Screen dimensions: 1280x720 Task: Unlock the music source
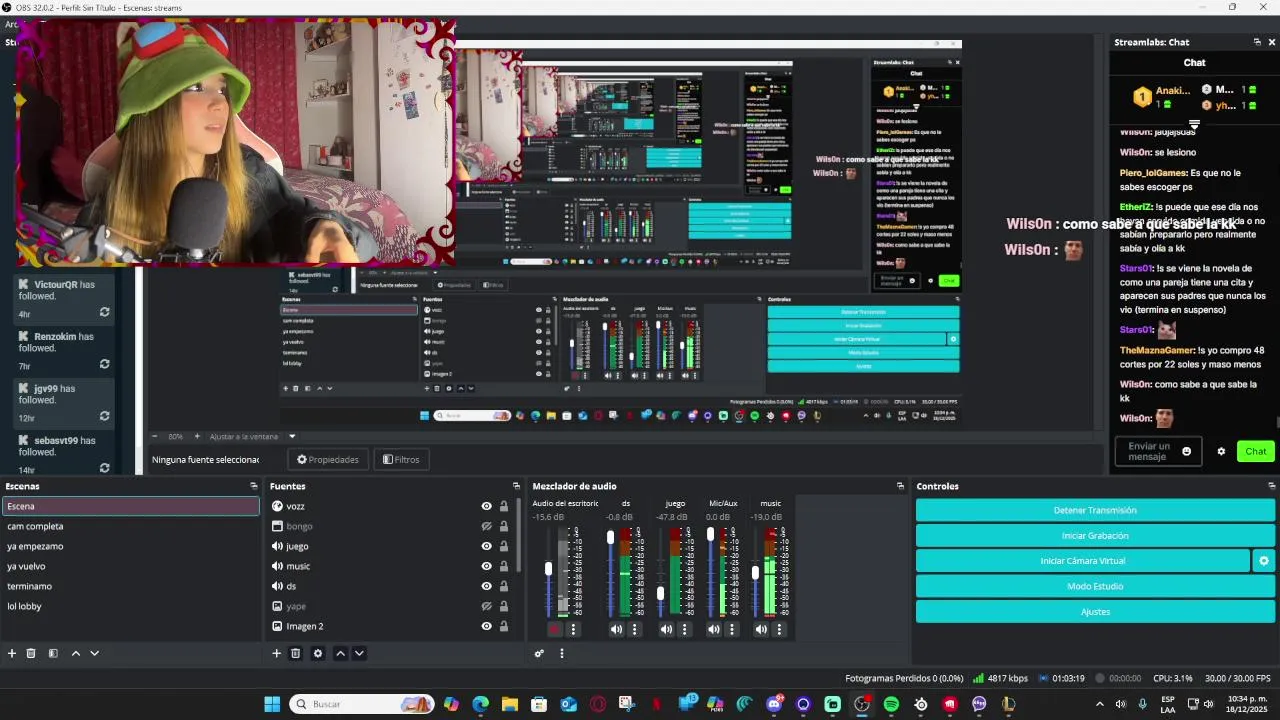(x=504, y=566)
